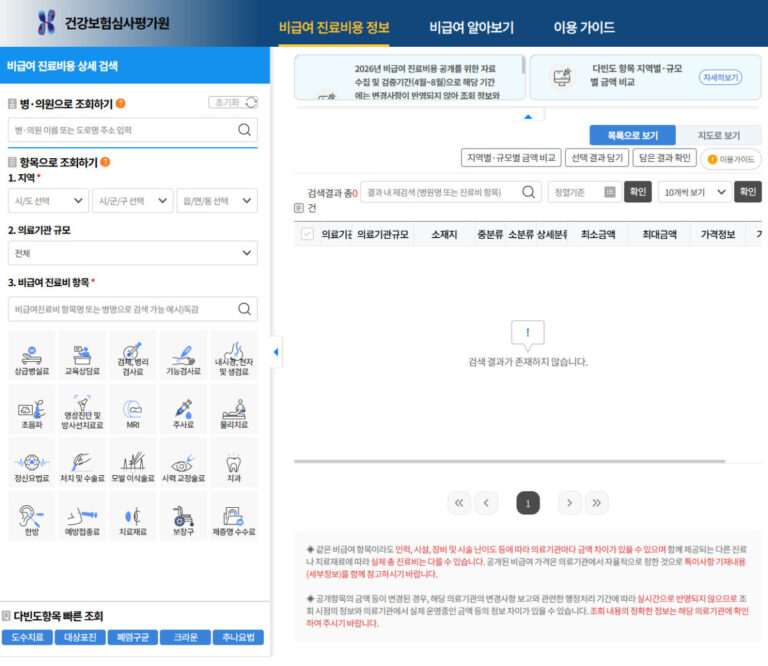Open the 시/도 선택 dropdown
768x666 pixels.
tap(48, 201)
